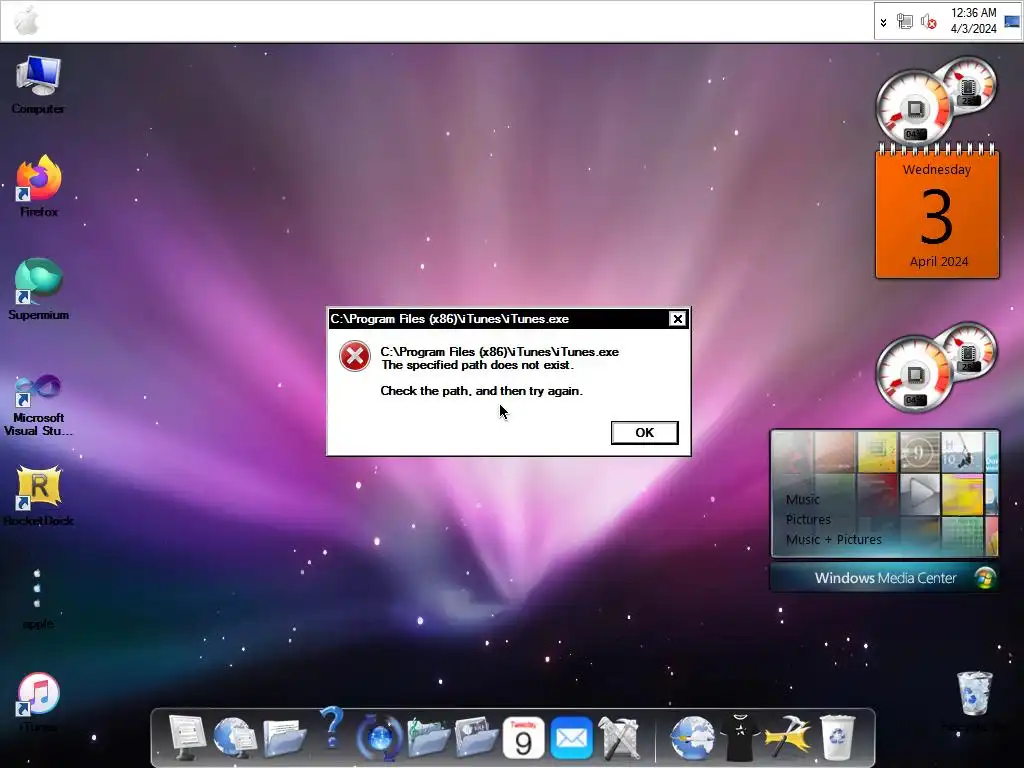Open the calendar dock icon showing 9
The height and width of the screenshot is (768, 1024).
coord(524,738)
